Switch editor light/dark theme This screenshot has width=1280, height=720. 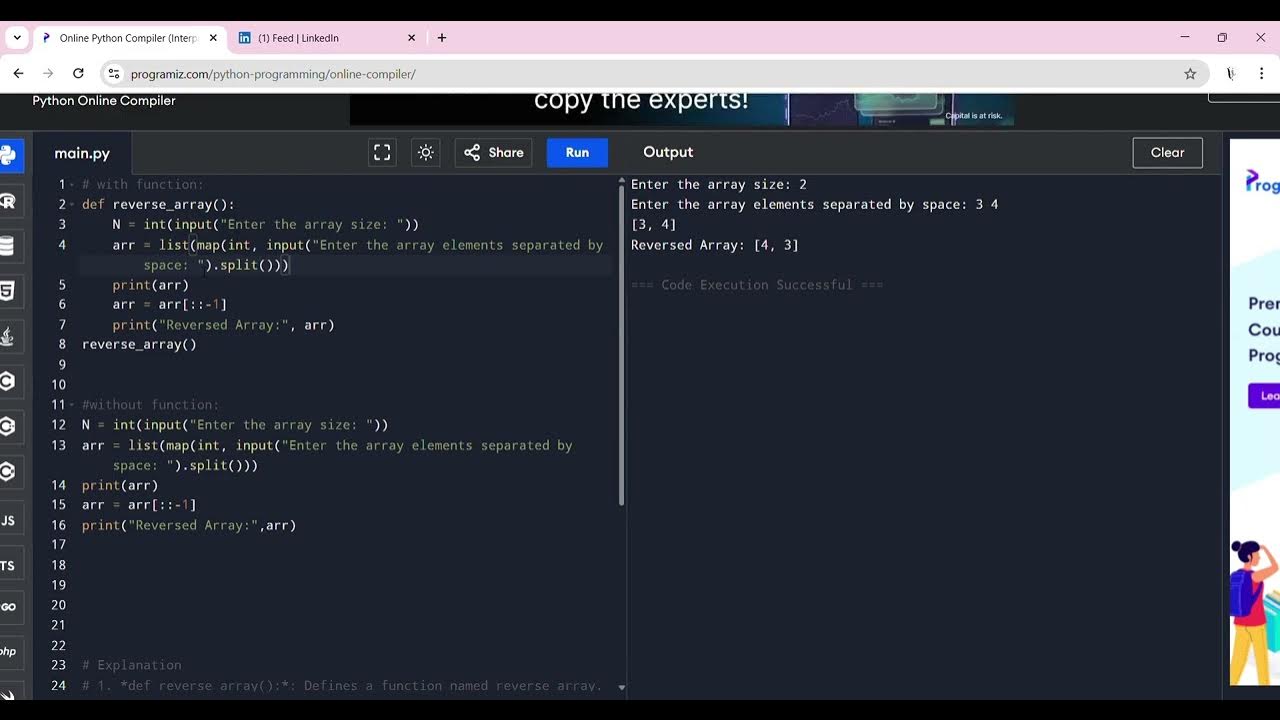coord(426,152)
